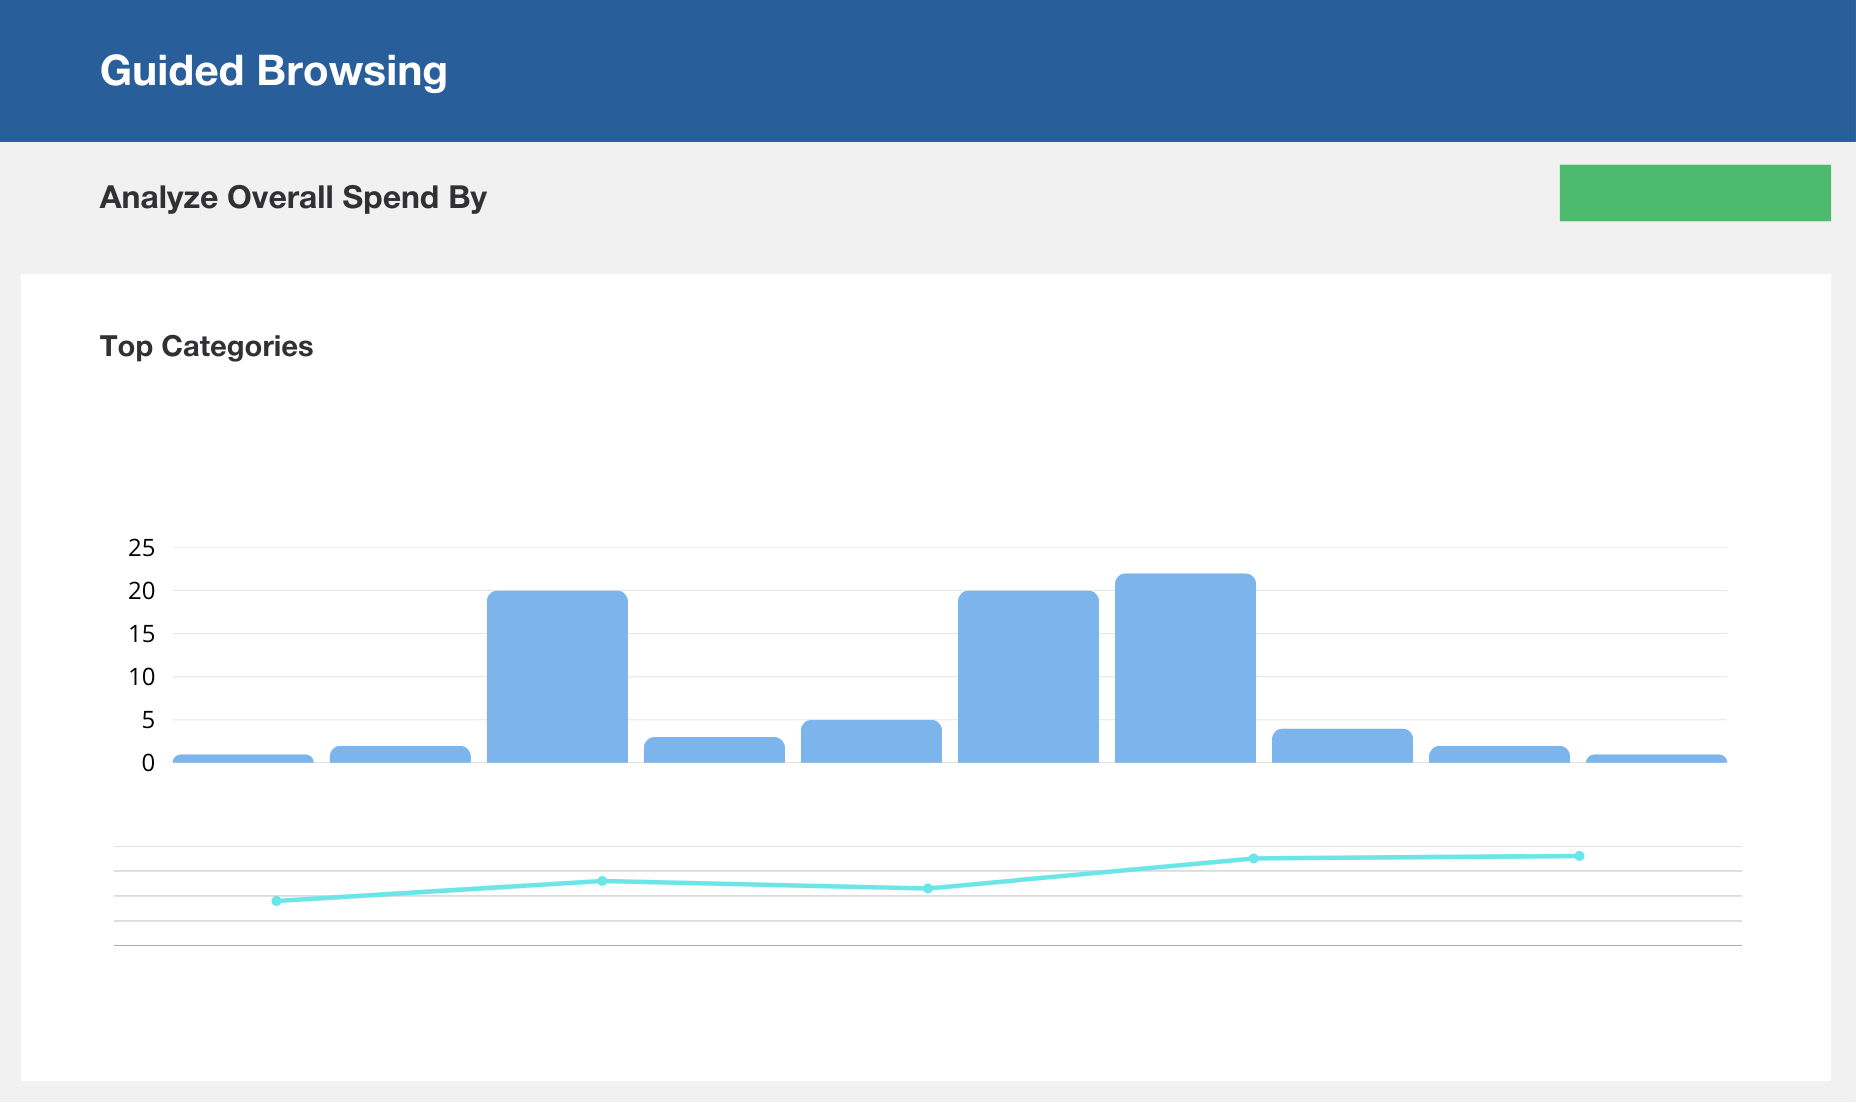Image resolution: width=1856 pixels, height=1103 pixels.
Task: Click the Guided Browsing header title
Action: (274, 71)
